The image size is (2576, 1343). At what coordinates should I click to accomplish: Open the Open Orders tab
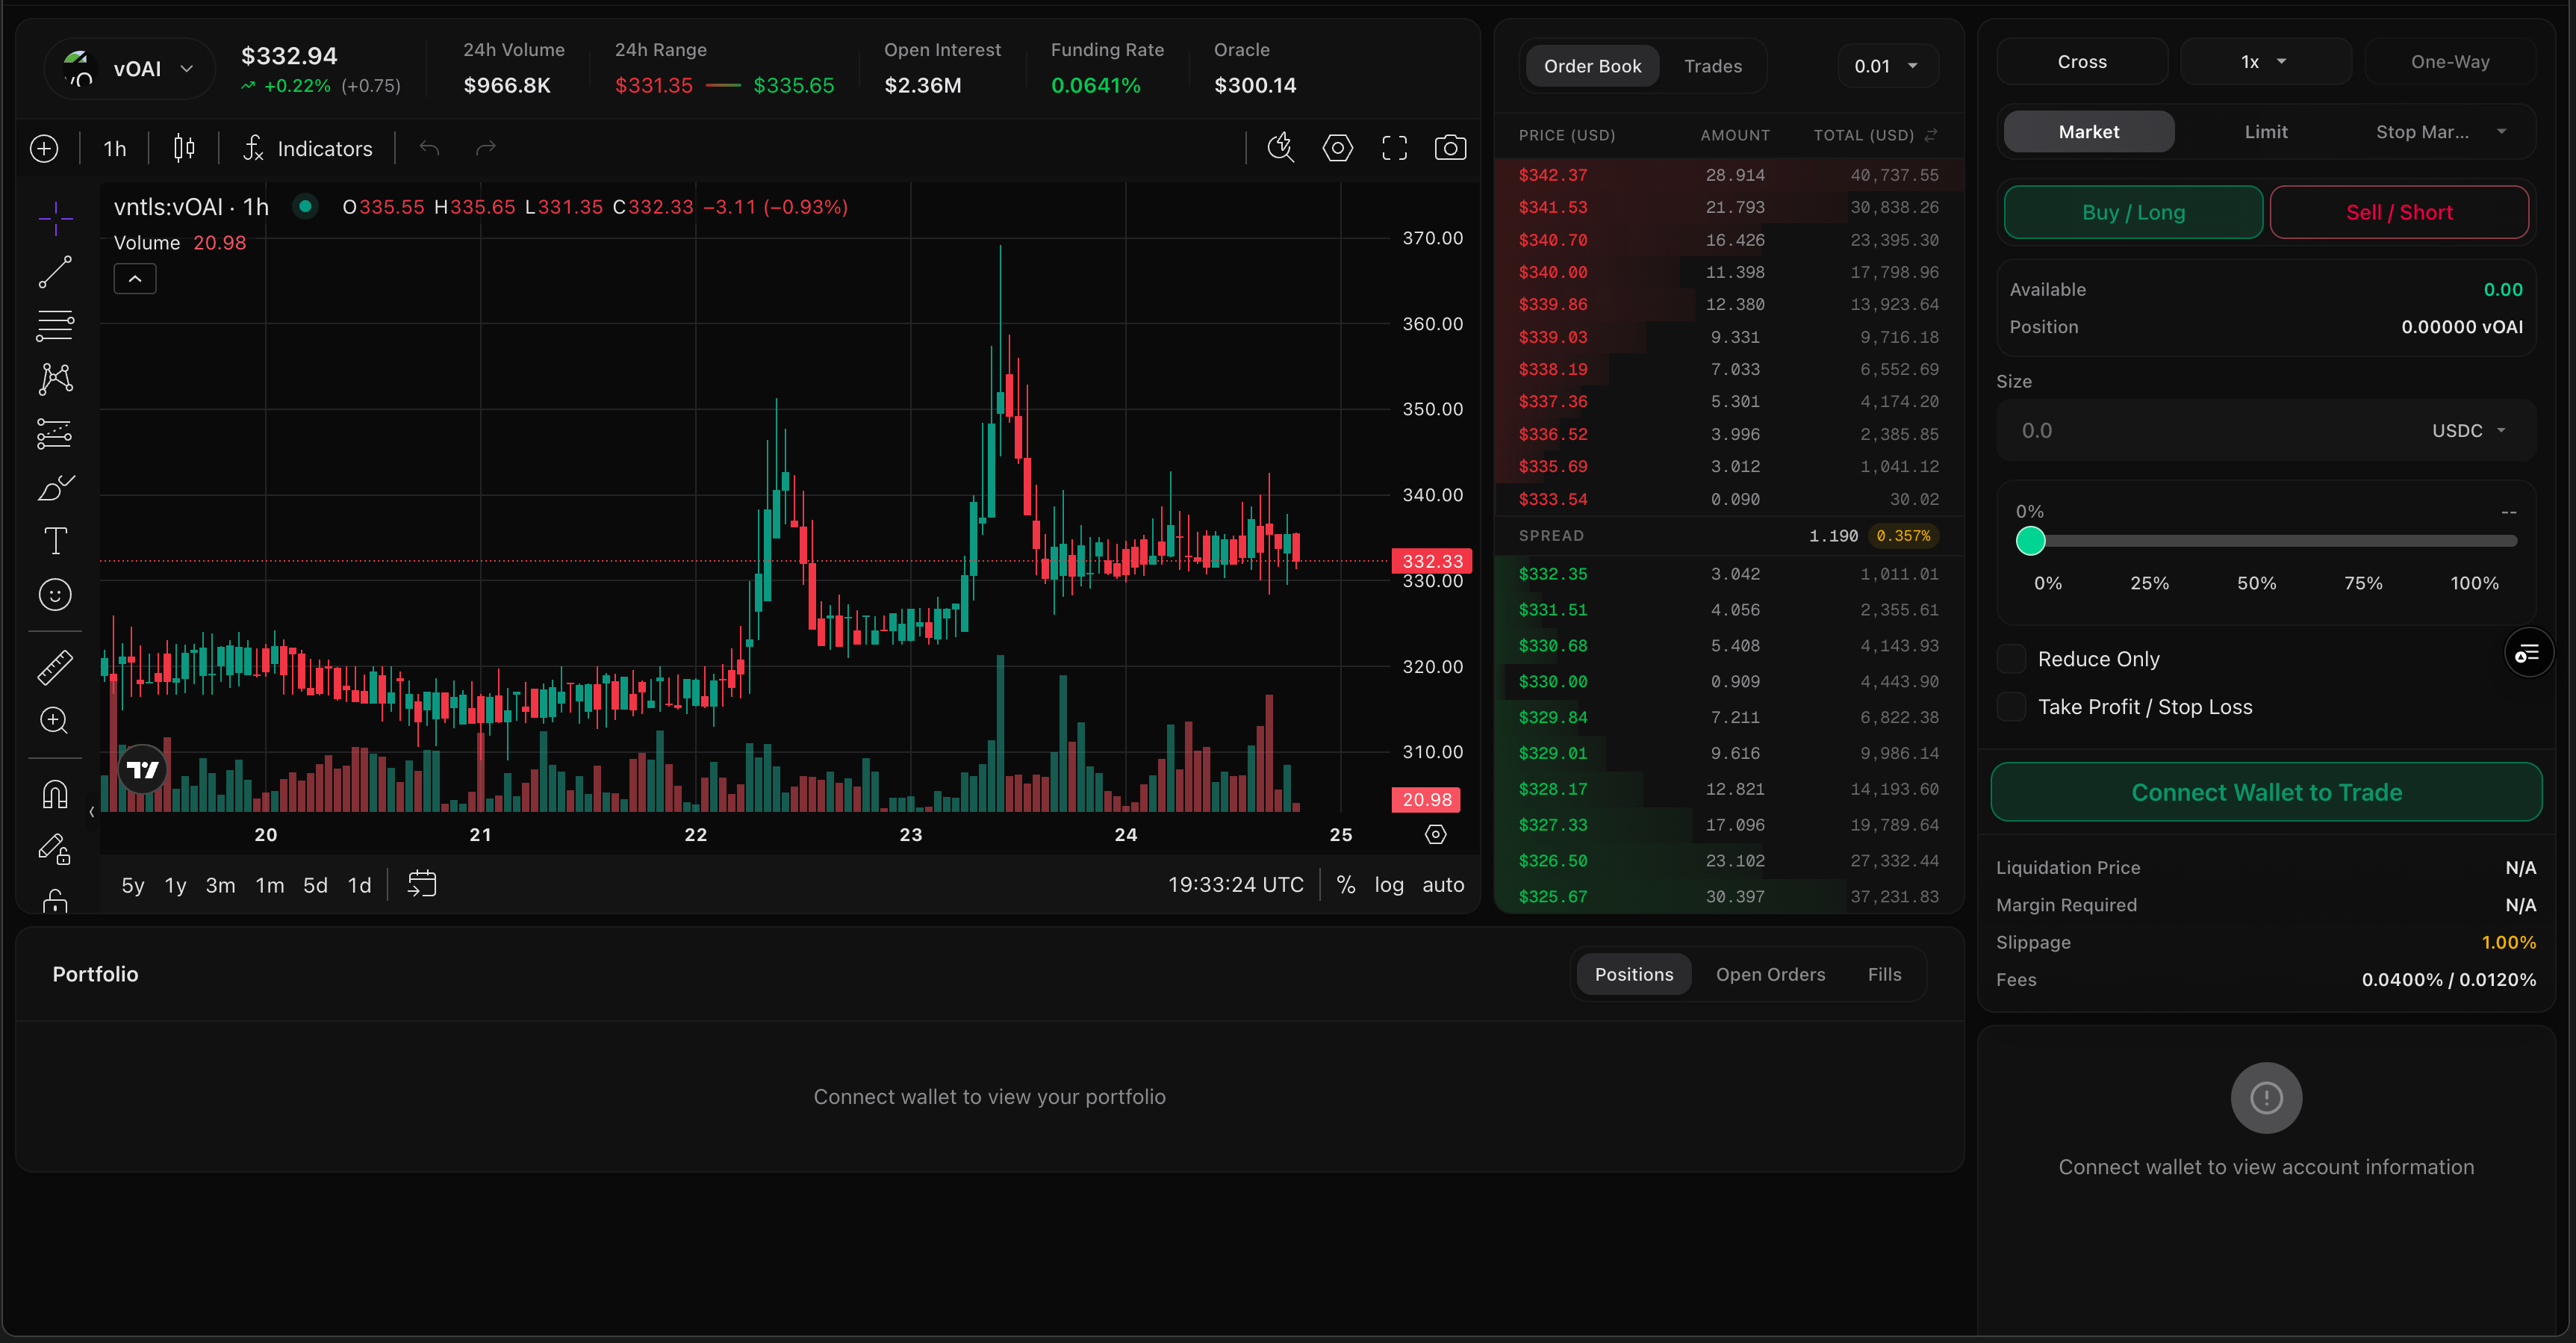[1770, 974]
